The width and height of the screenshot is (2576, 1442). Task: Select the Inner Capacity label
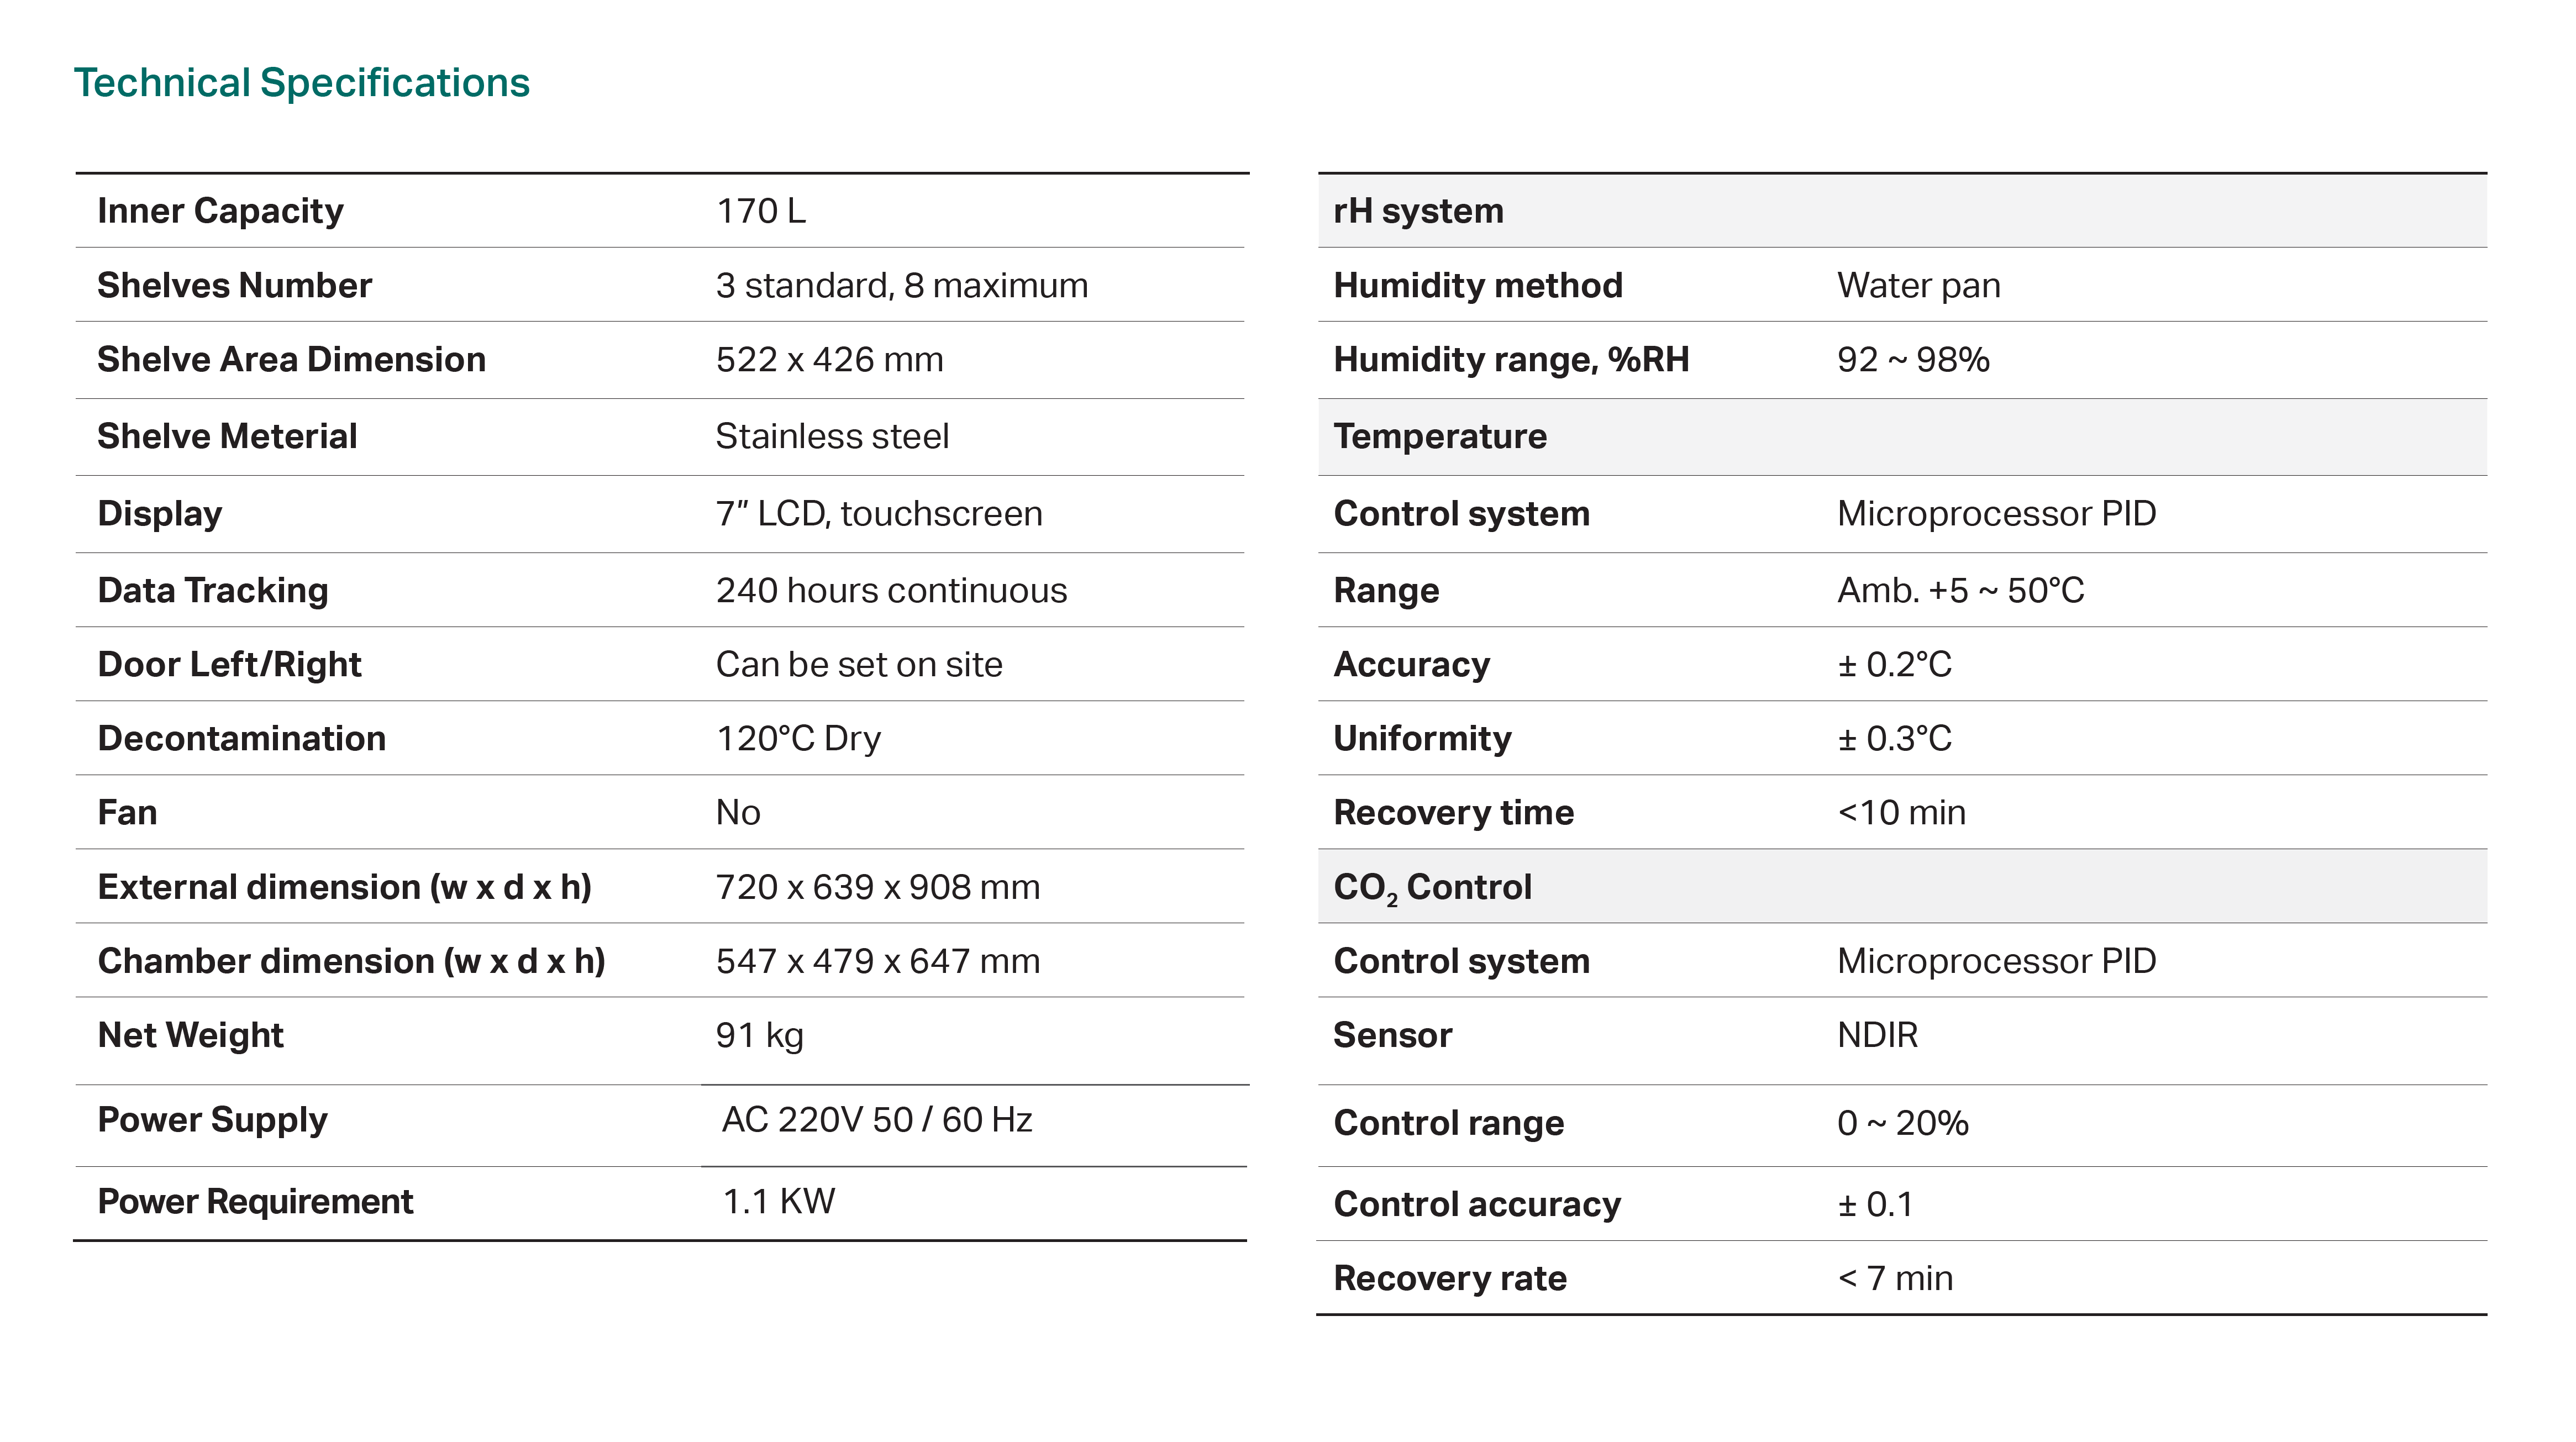click(220, 211)
